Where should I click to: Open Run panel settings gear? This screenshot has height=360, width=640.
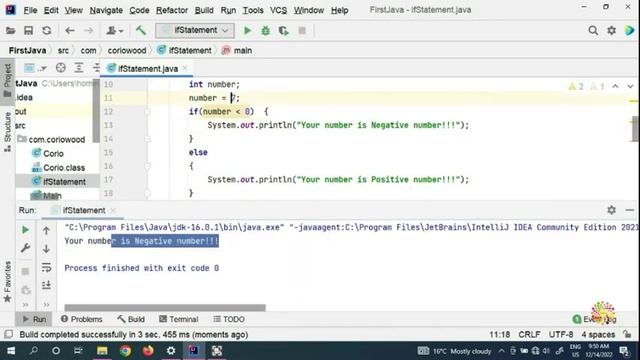[611, 210]
